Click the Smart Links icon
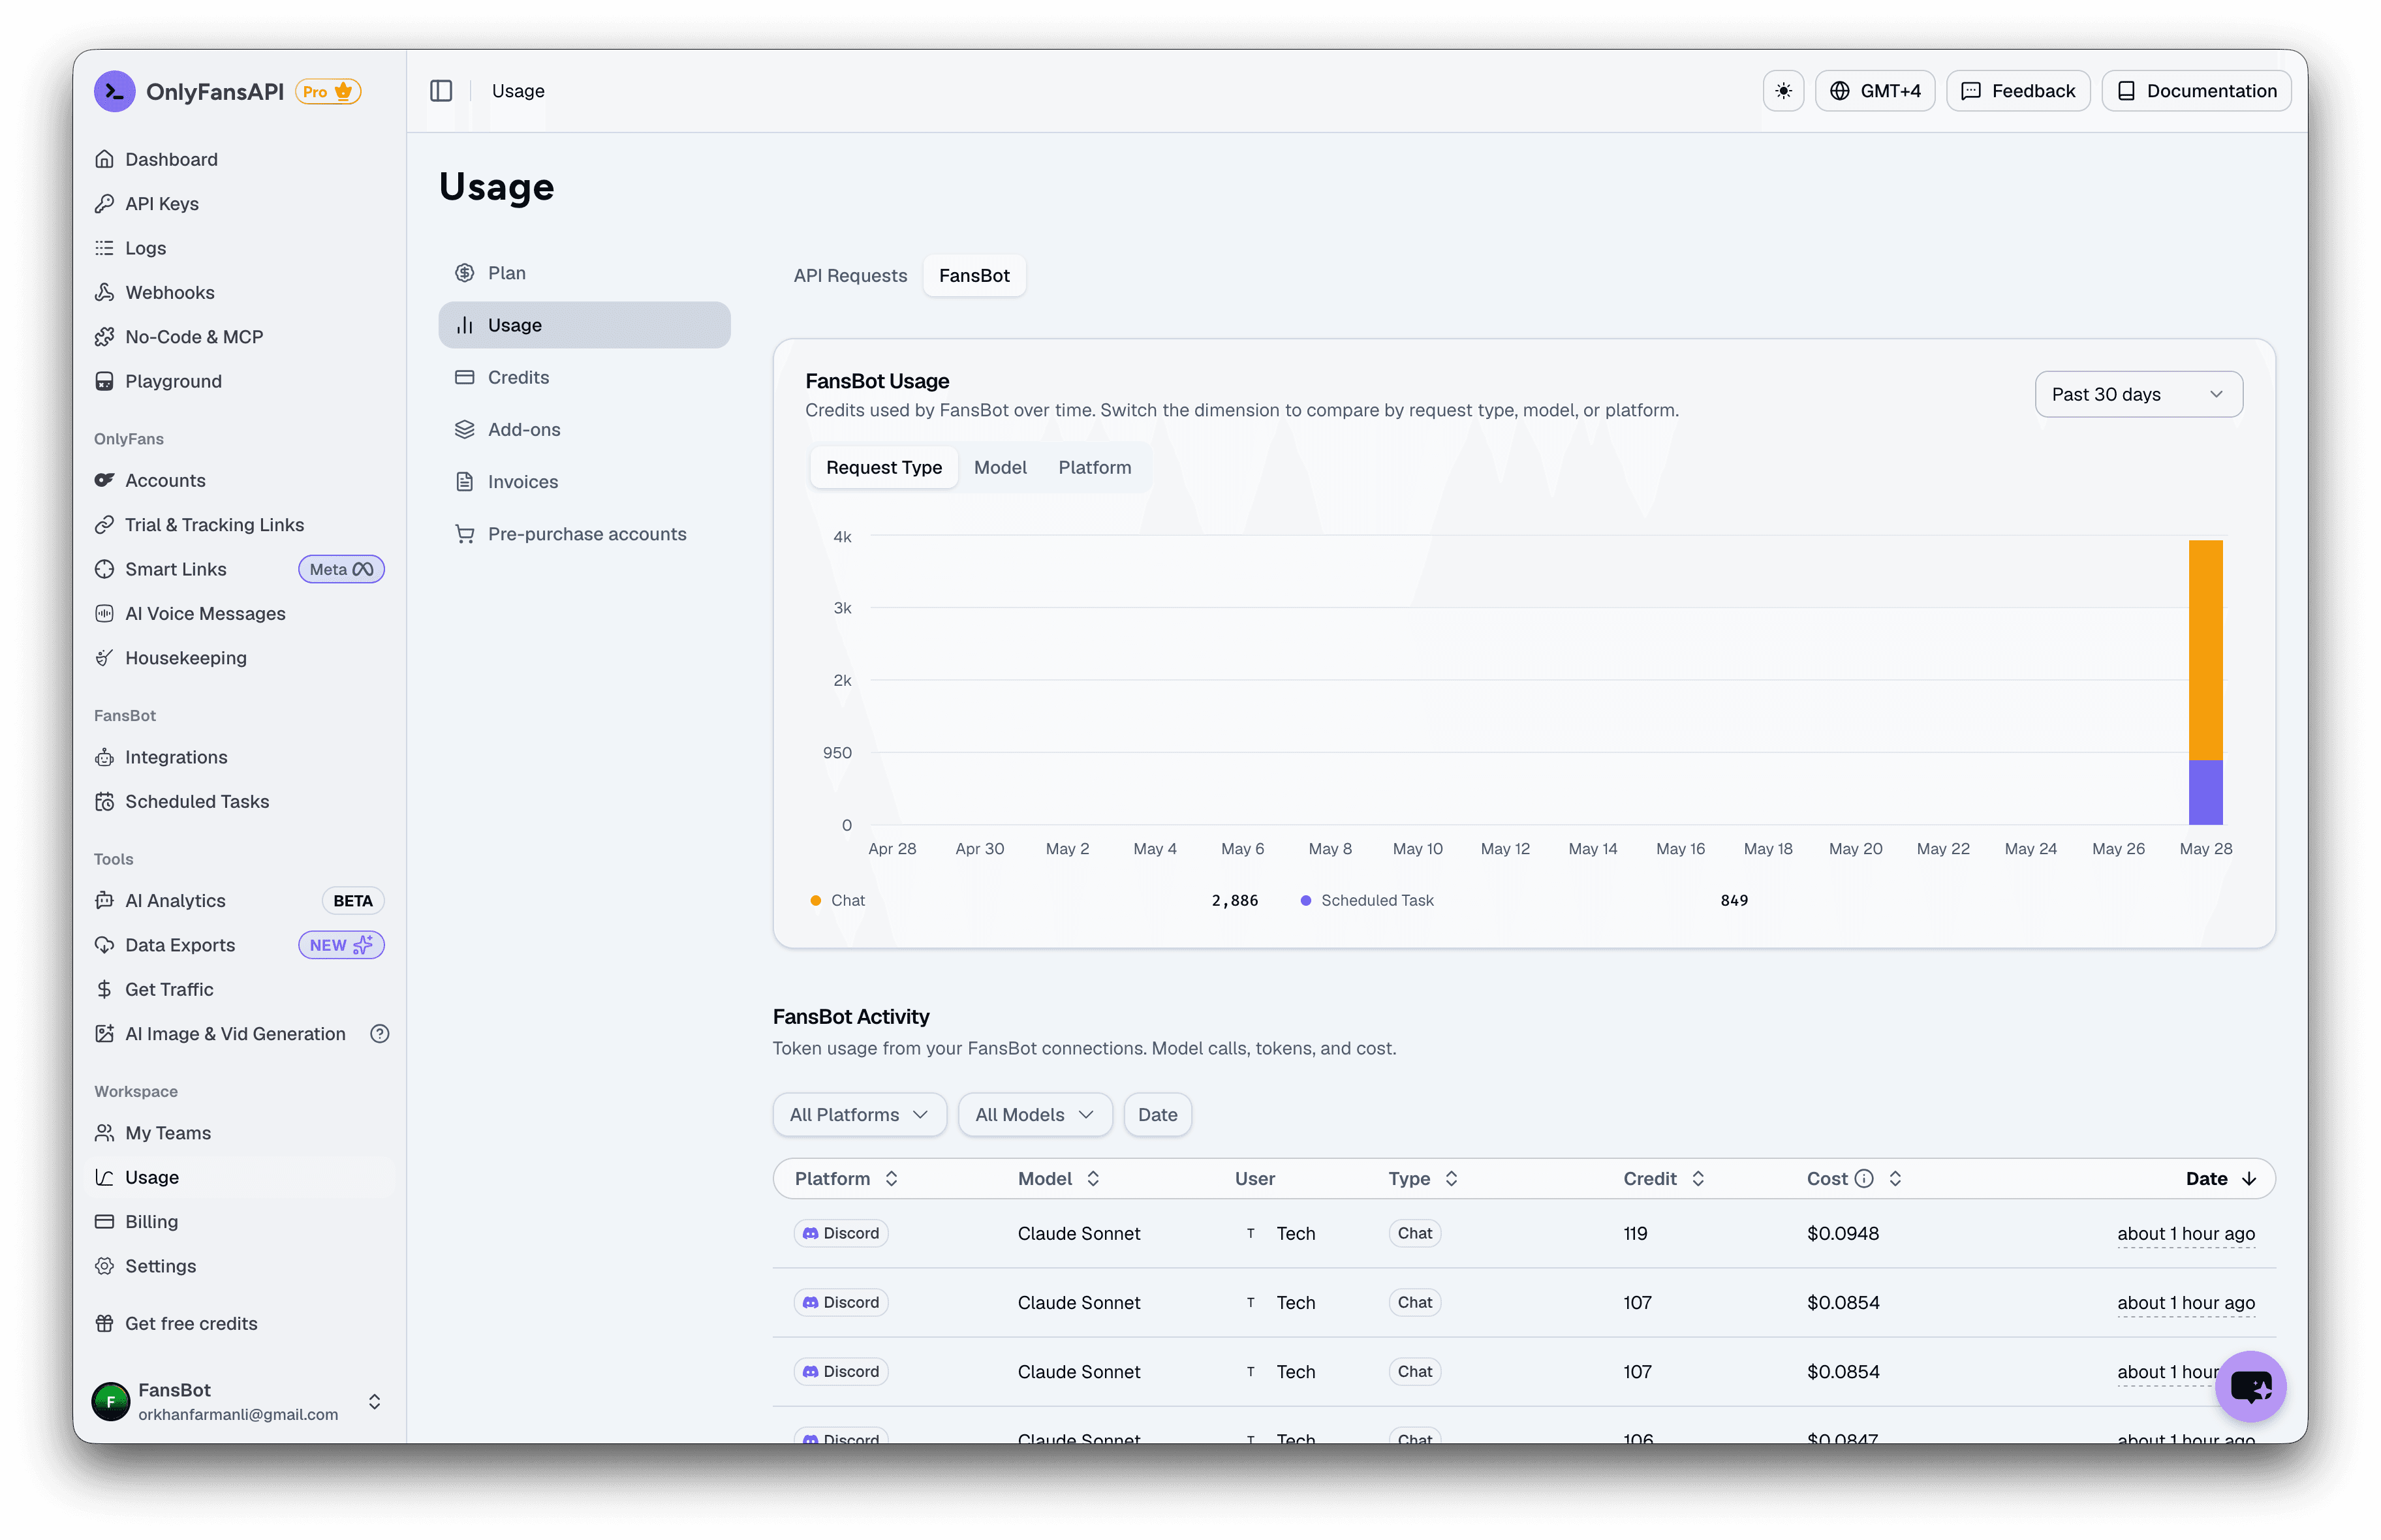 (104, 569)
